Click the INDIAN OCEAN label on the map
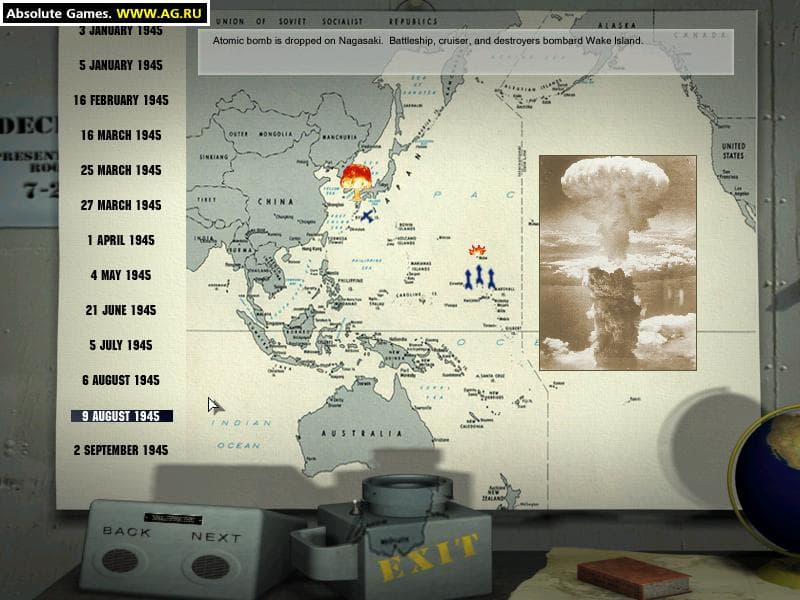 point(240,434)
